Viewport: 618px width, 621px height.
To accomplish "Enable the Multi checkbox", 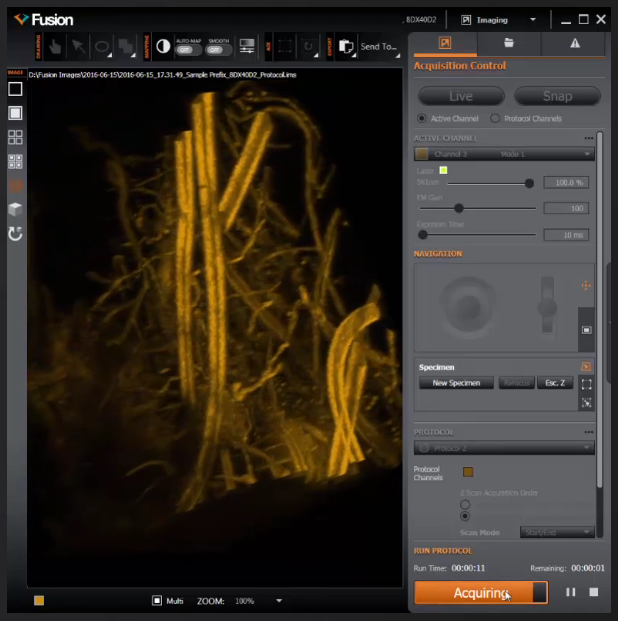I will (x=157, y=601).
